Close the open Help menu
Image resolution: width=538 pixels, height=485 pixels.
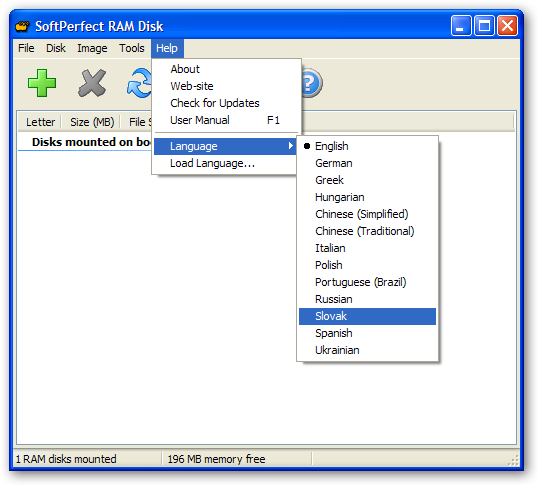pos(167,48)
